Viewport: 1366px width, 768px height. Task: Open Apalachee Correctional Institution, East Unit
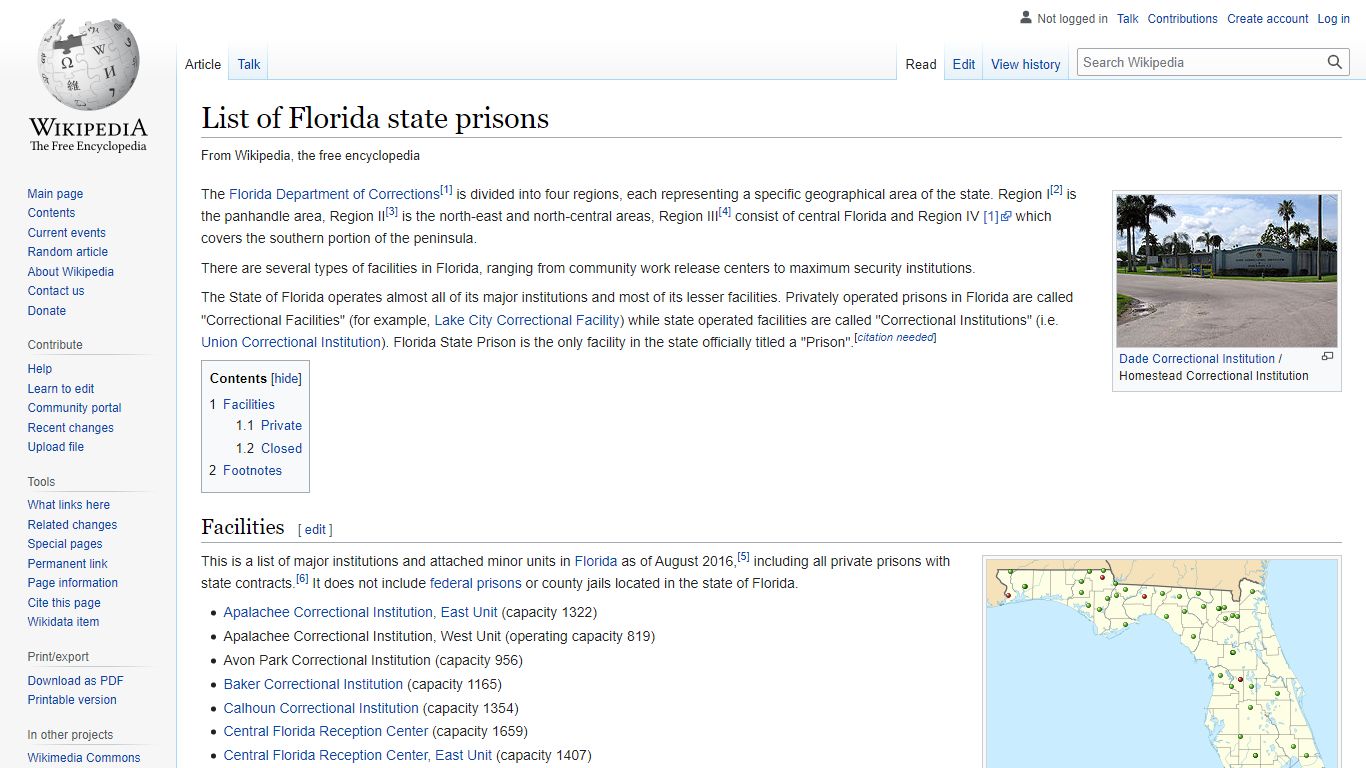point(360,612)
